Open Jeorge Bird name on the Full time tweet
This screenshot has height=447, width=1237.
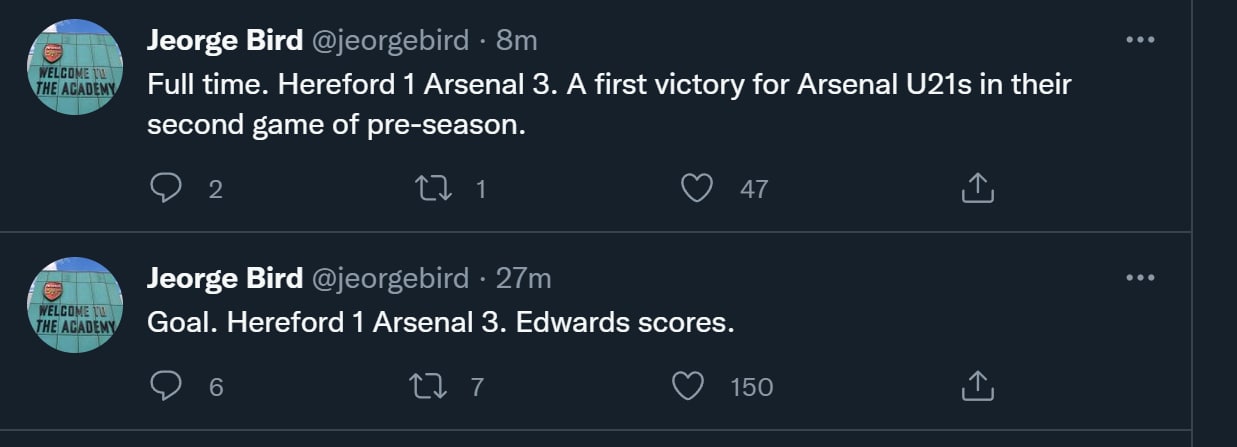[225, 40]
